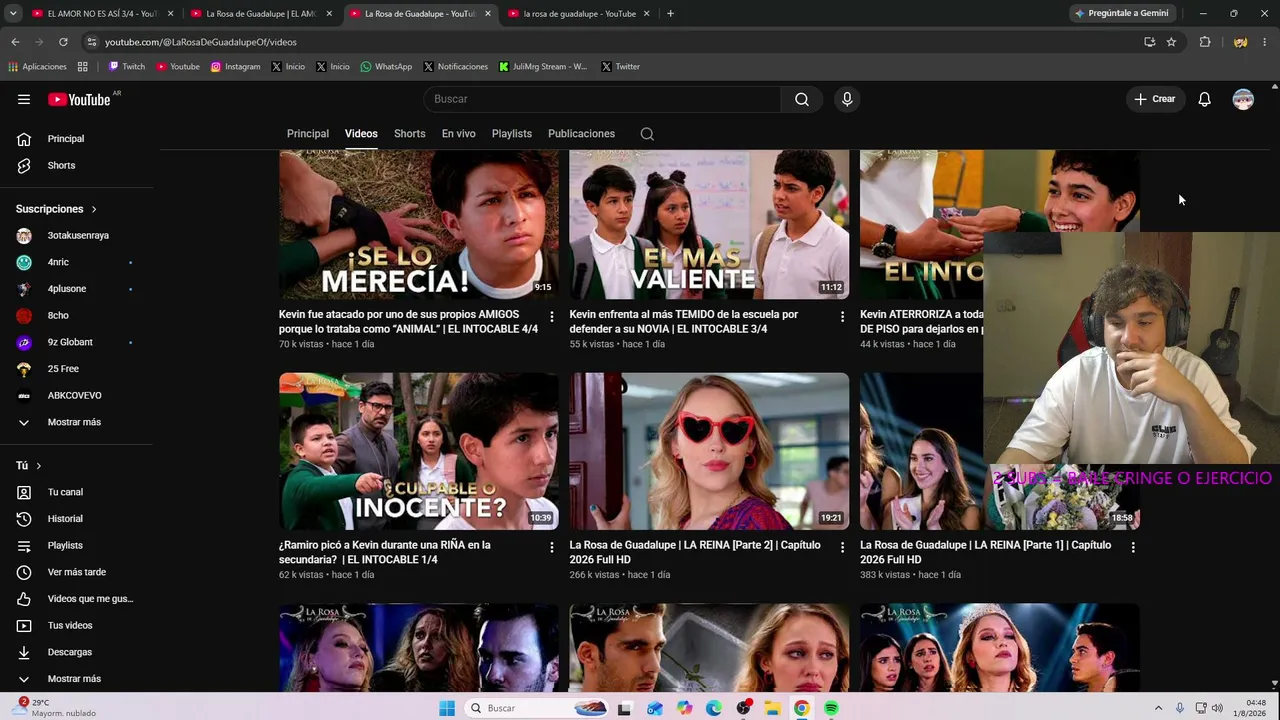Start voice search with the microphone
This screenshot has height=720, width=1280.
pos(847,99)
